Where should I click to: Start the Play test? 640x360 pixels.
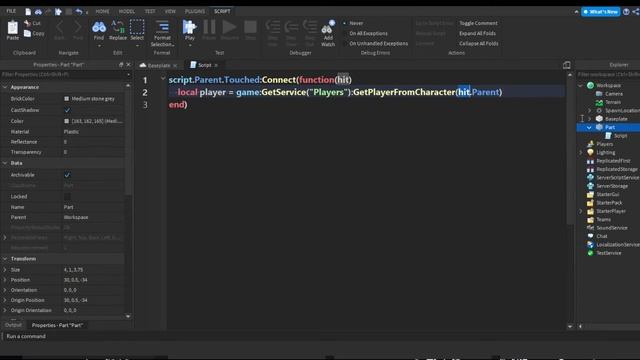point(189,27)
